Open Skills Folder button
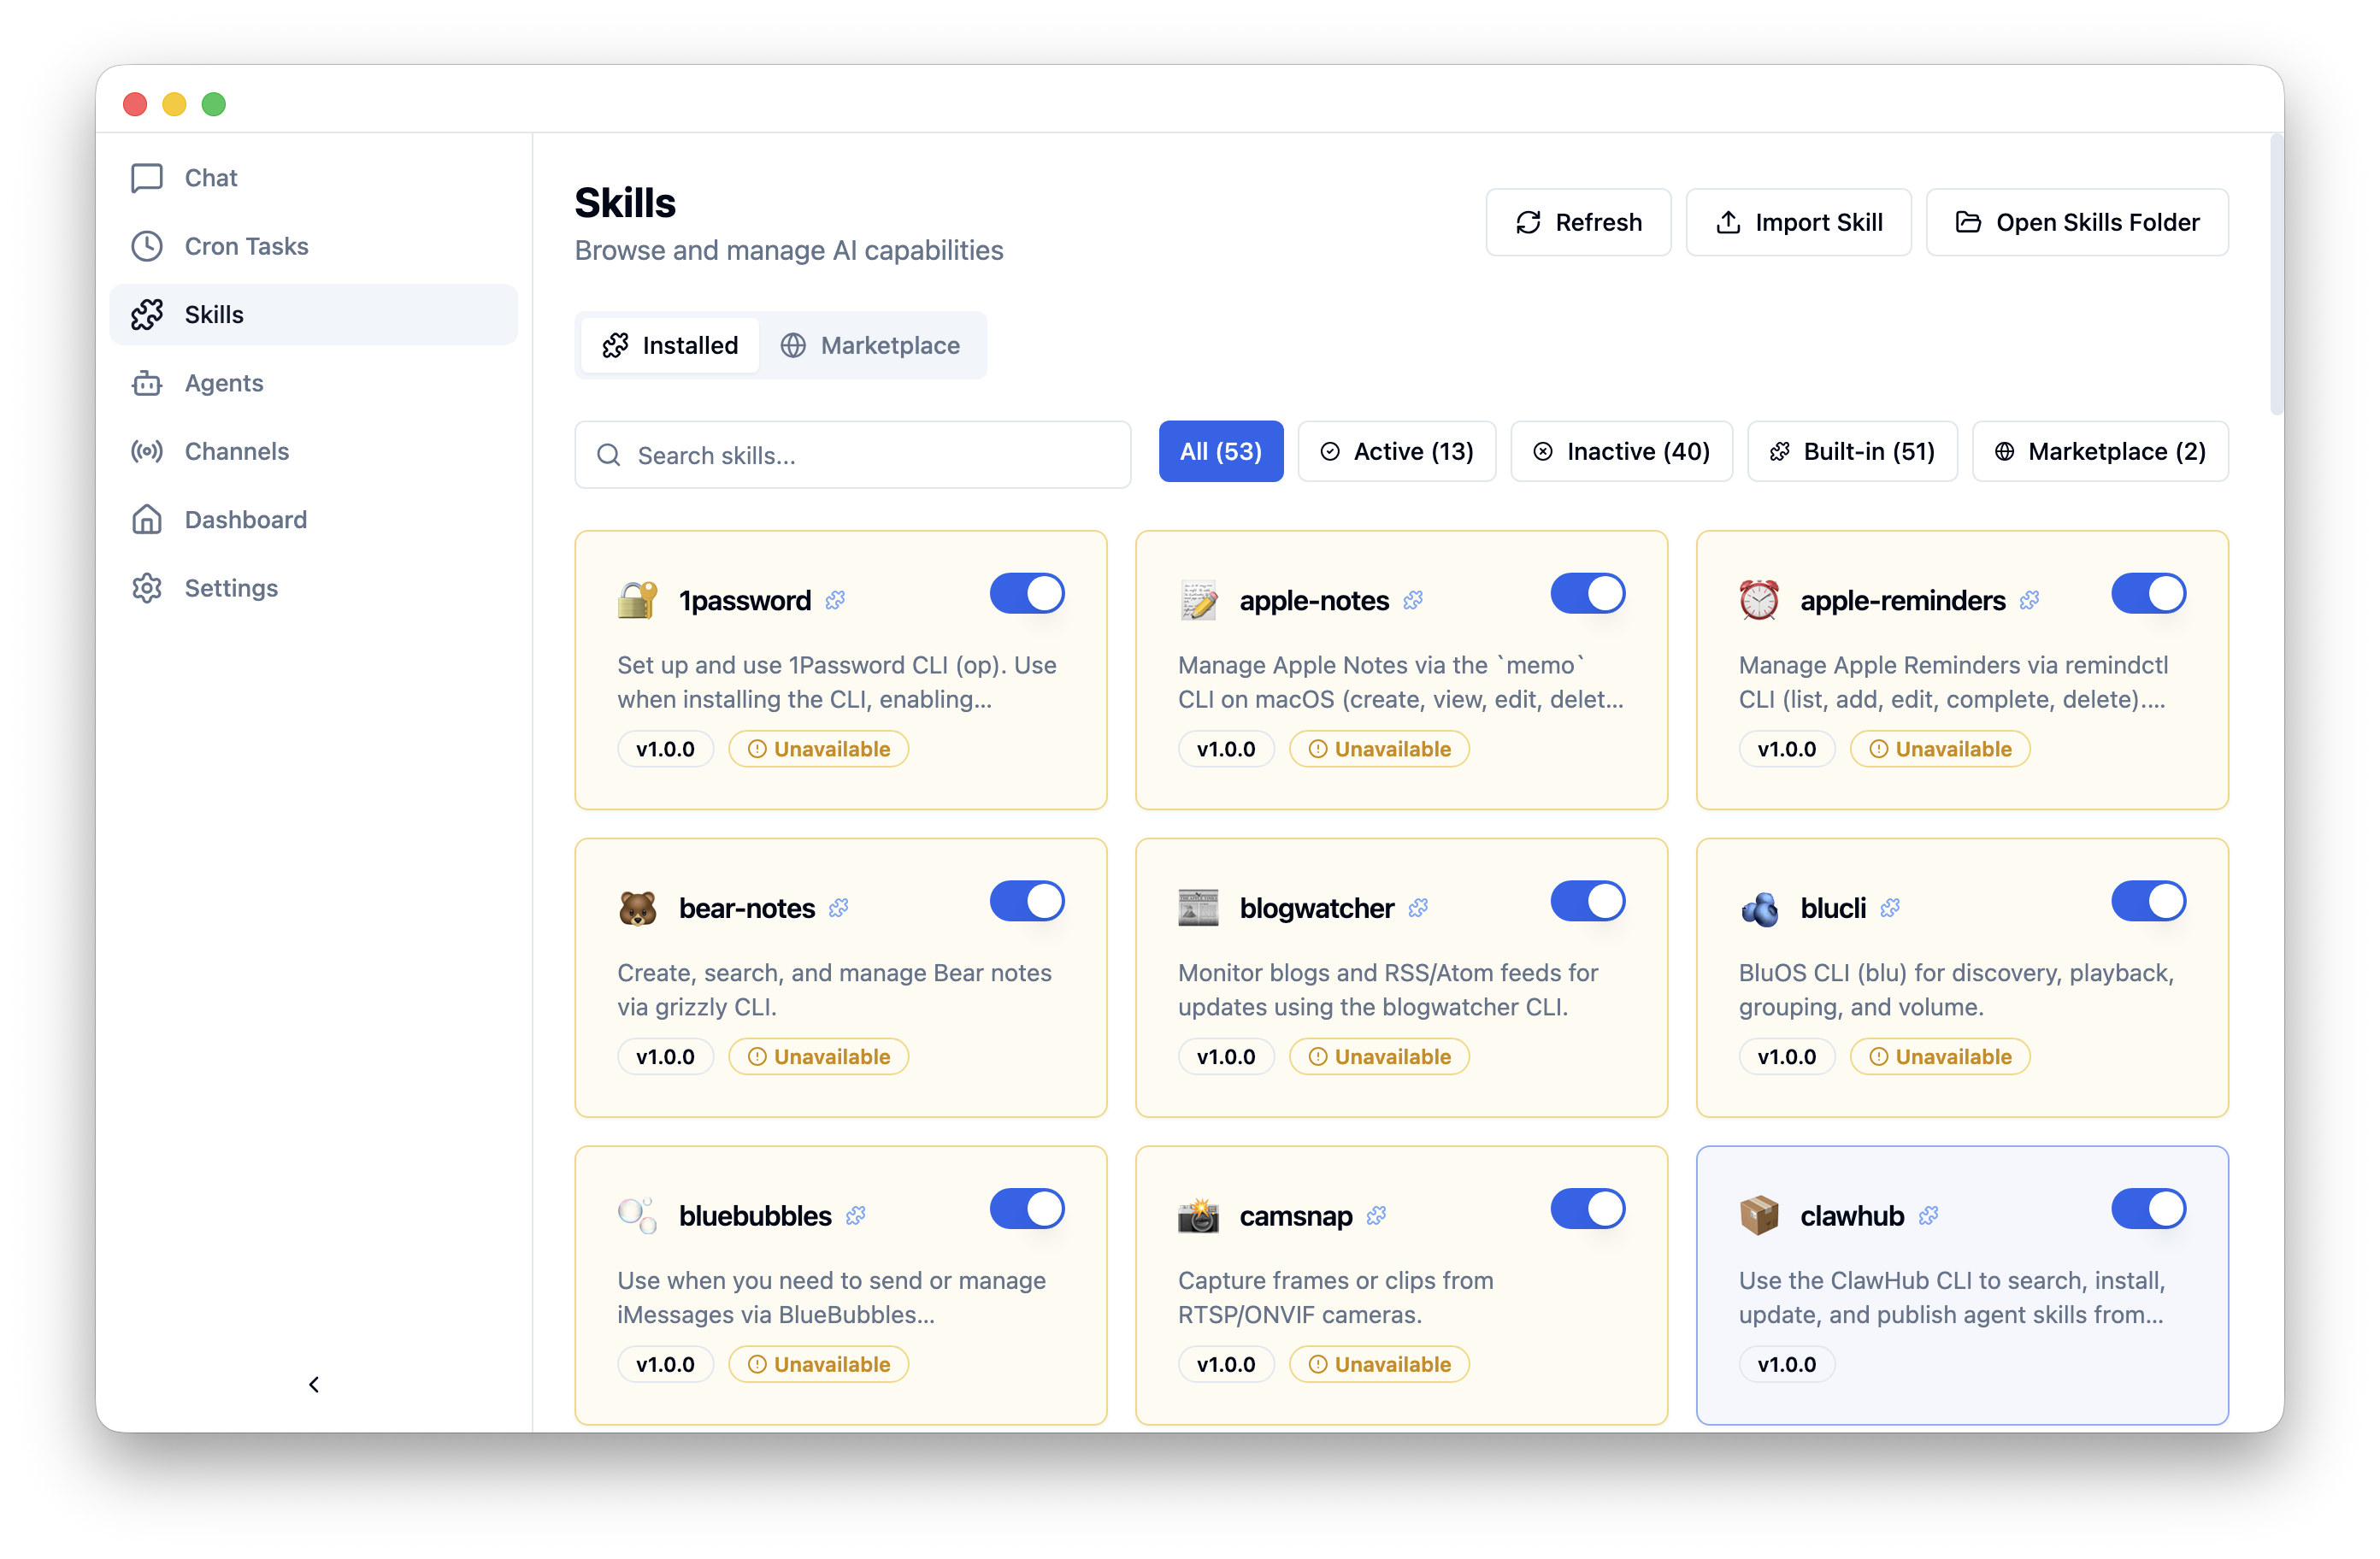This screenshot has width=2380, height=1559. (x=2077, y=222)
